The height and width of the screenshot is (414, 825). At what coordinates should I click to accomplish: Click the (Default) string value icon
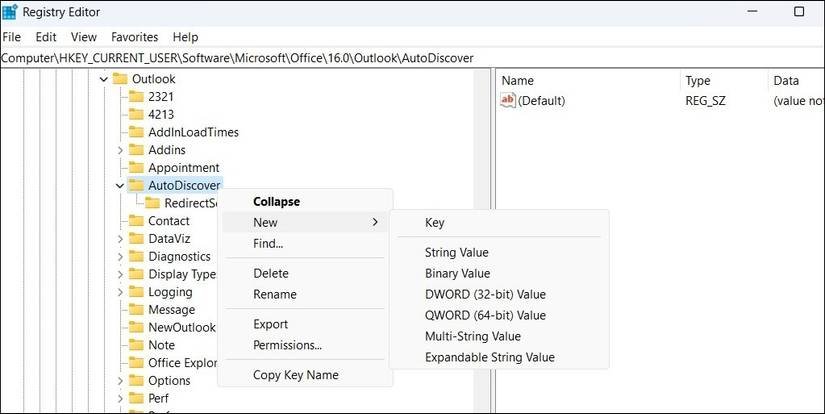click(x=507, y=101)
